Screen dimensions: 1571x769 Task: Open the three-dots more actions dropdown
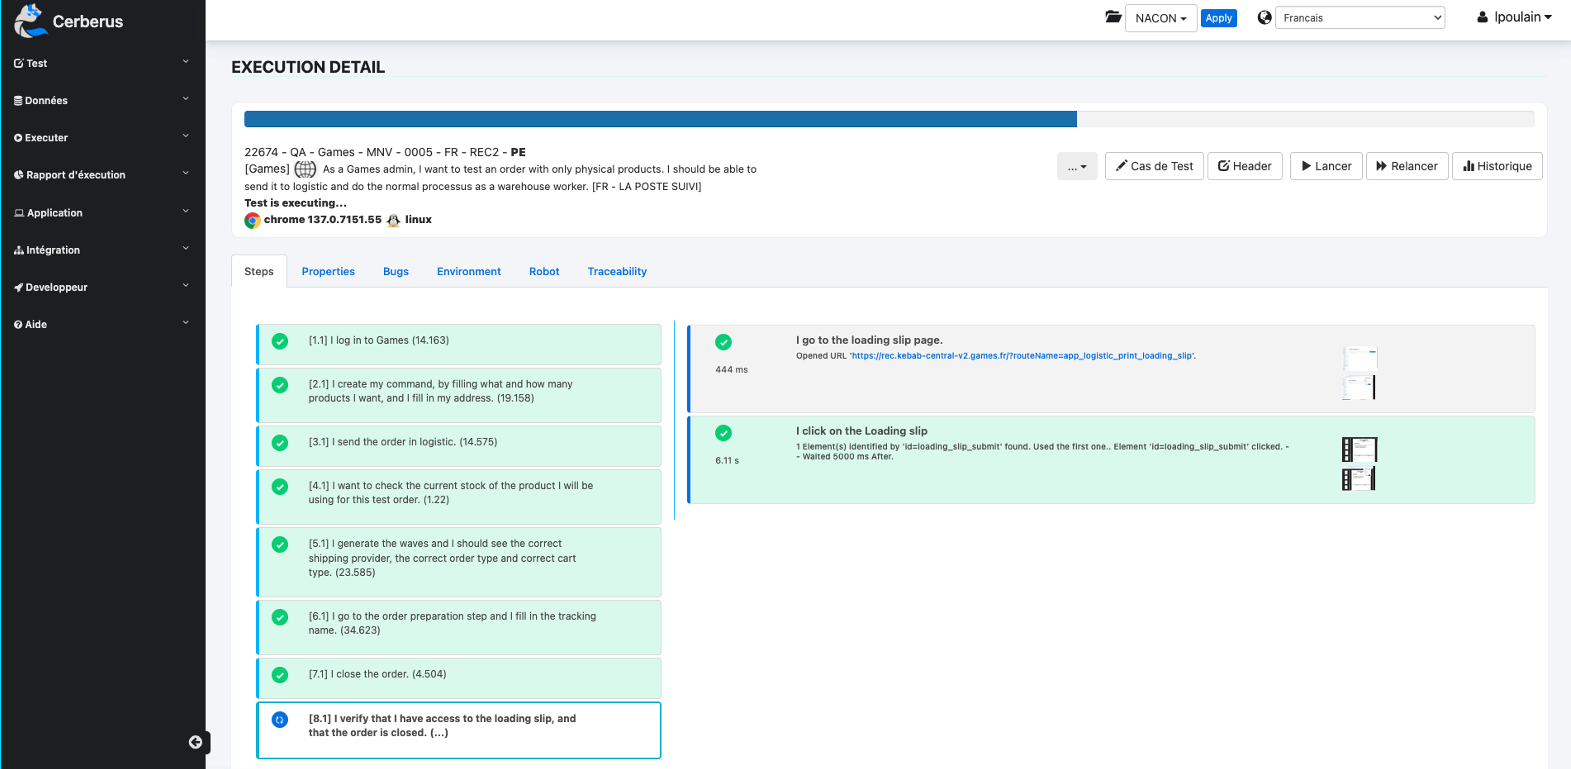point(1077,166)
